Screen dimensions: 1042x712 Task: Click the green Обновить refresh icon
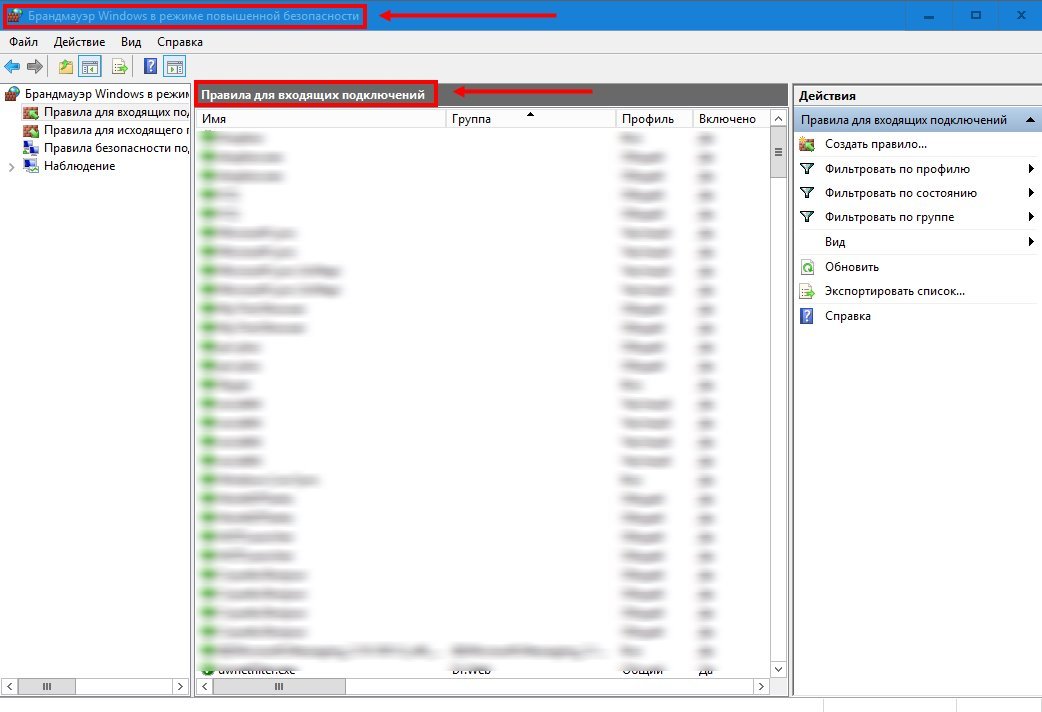pos(807,267)
